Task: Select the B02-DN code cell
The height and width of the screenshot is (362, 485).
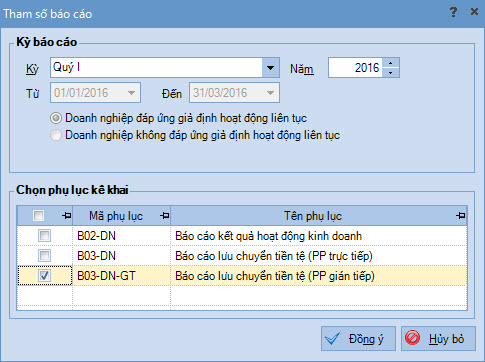Action: pos(121,236)
